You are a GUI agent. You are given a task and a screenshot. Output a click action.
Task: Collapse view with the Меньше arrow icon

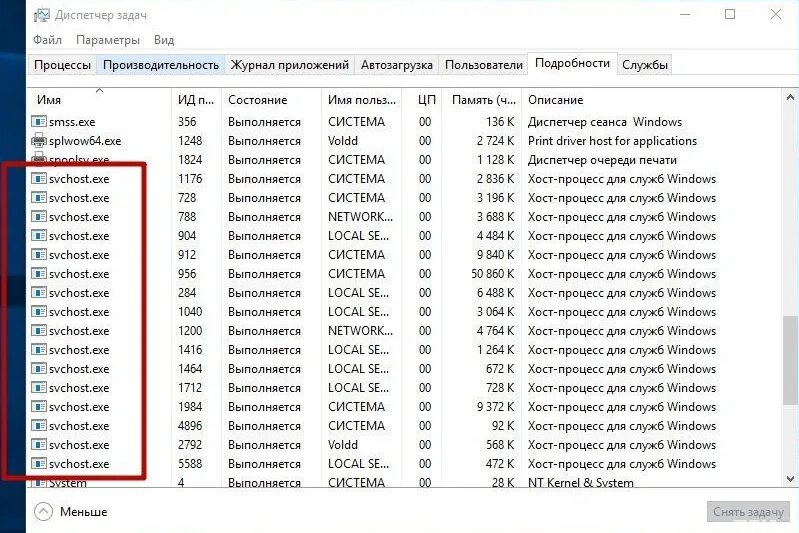(43, 512)
